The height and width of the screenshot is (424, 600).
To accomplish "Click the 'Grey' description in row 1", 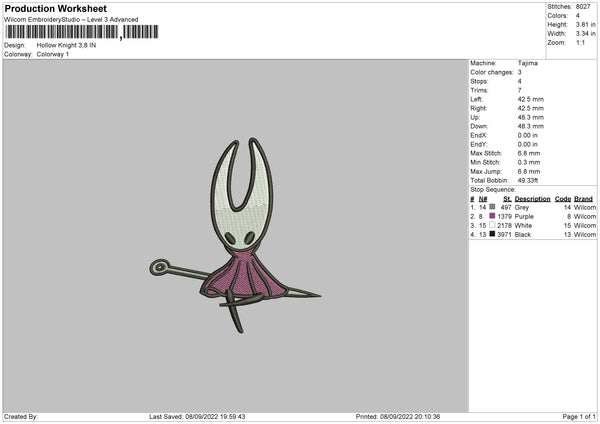I will pos(522,207).
